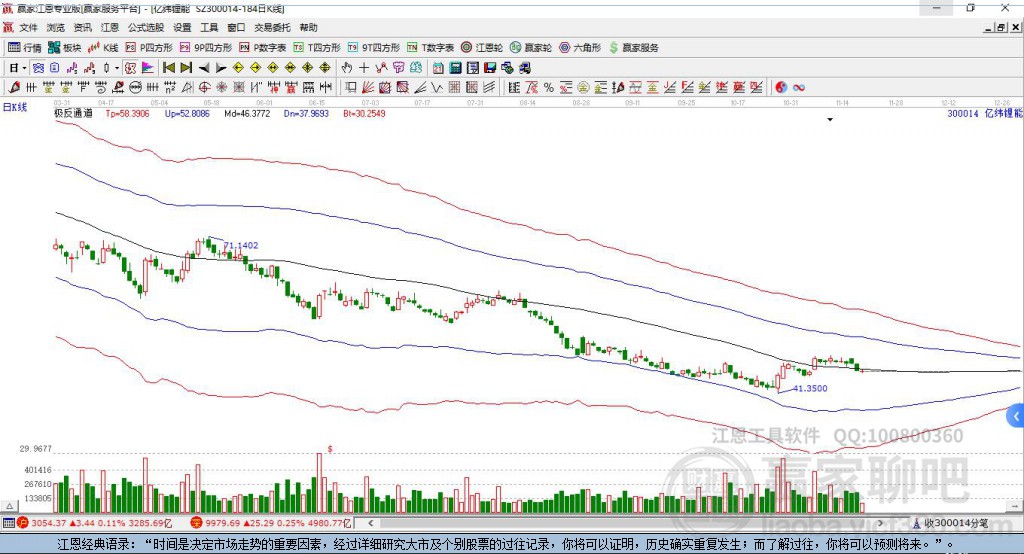This screenshot has height=554, width=1024.
Task: Select the Gann fan lines tool
Action: point(368,87)
